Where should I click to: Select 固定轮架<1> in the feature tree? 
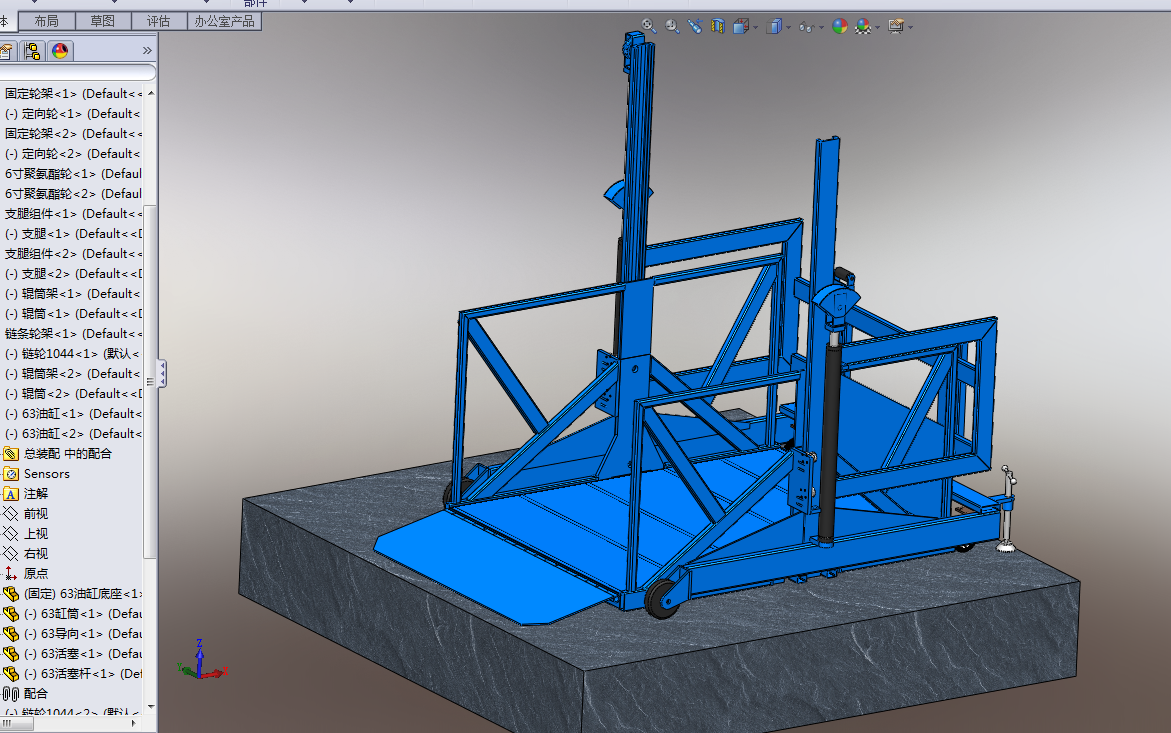pyautogui.click(x=72, y=93)
